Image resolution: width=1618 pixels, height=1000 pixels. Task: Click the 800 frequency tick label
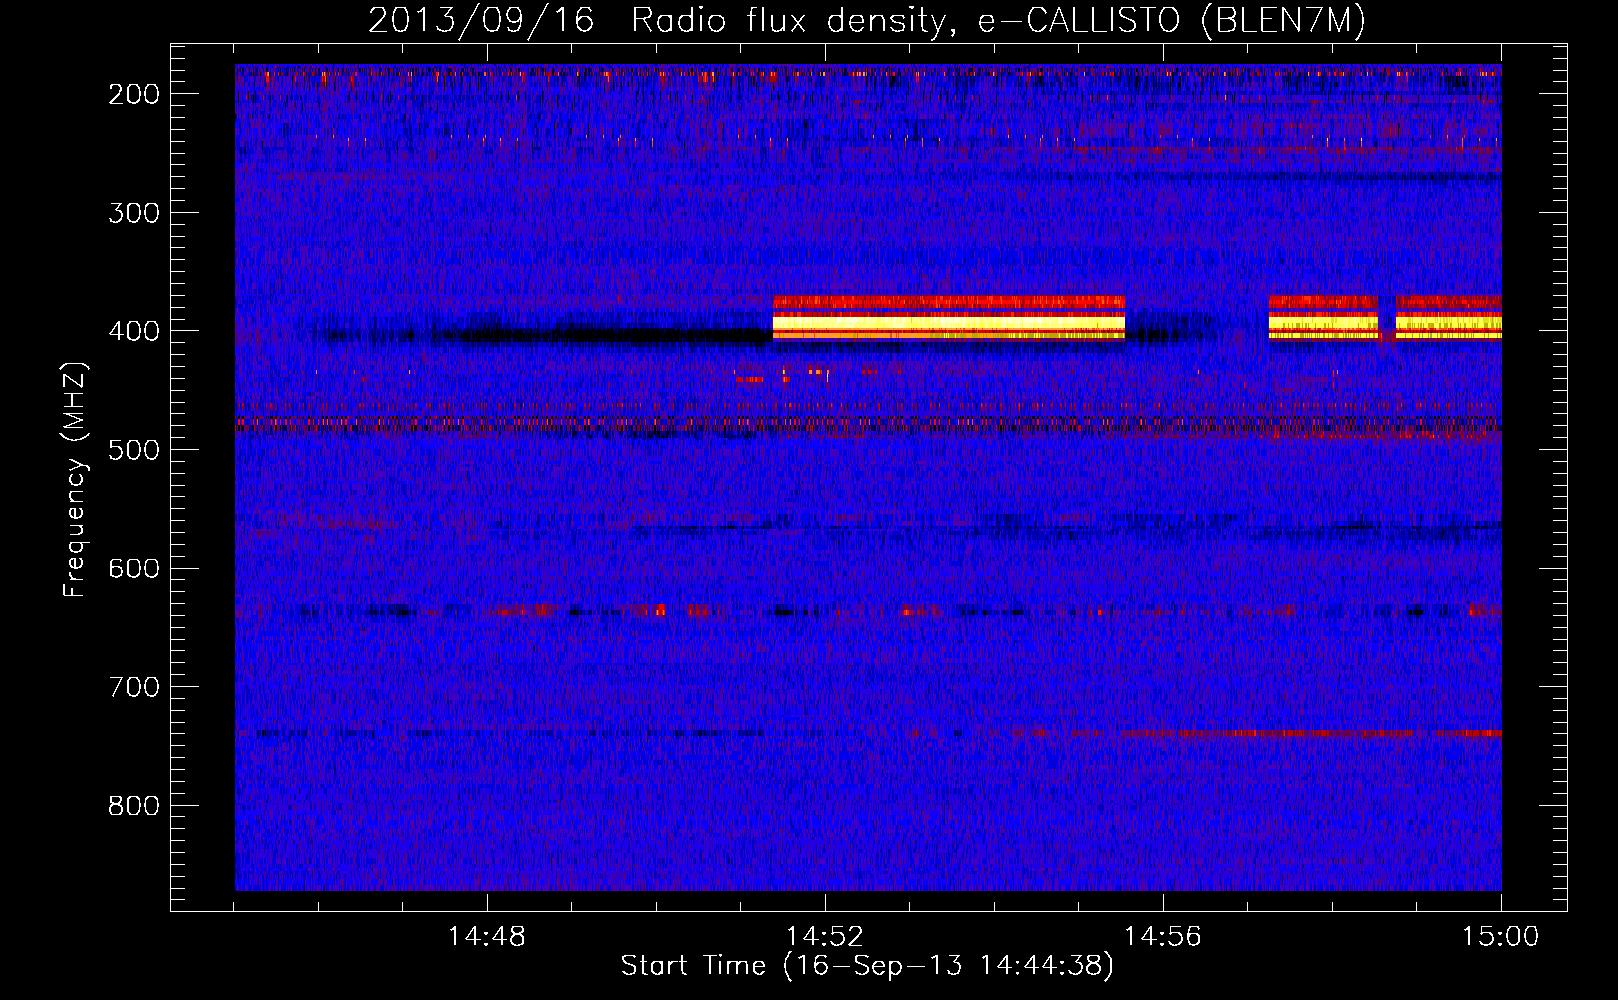[x=133, y=806]
